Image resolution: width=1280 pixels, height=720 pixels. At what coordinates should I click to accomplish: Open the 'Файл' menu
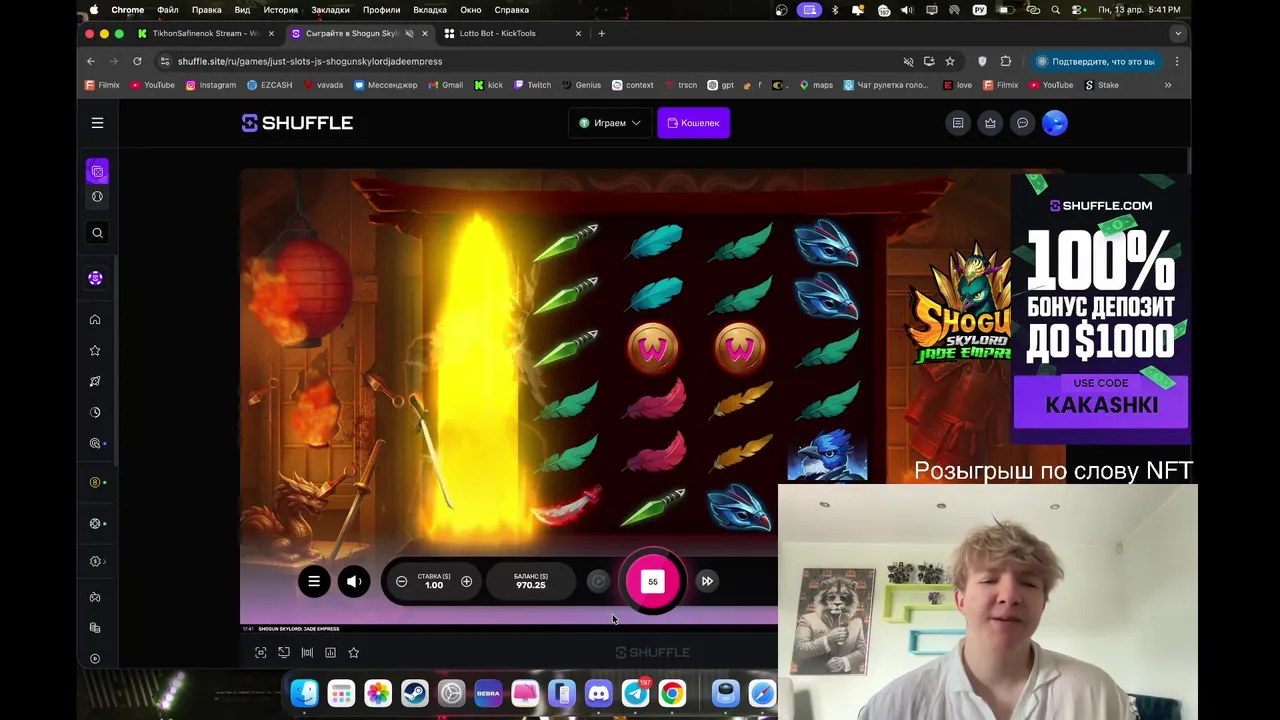167,10
